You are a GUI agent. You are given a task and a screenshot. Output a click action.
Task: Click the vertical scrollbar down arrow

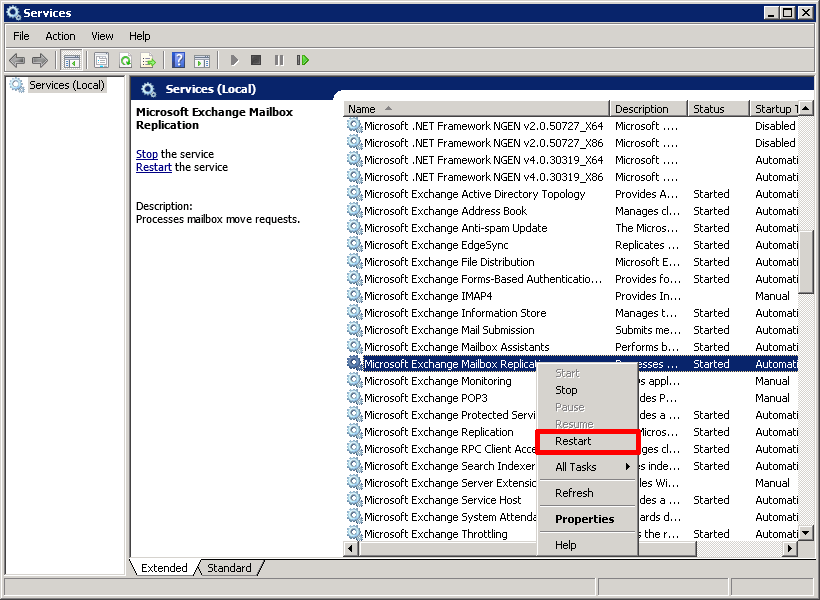[x=806, y=534]
